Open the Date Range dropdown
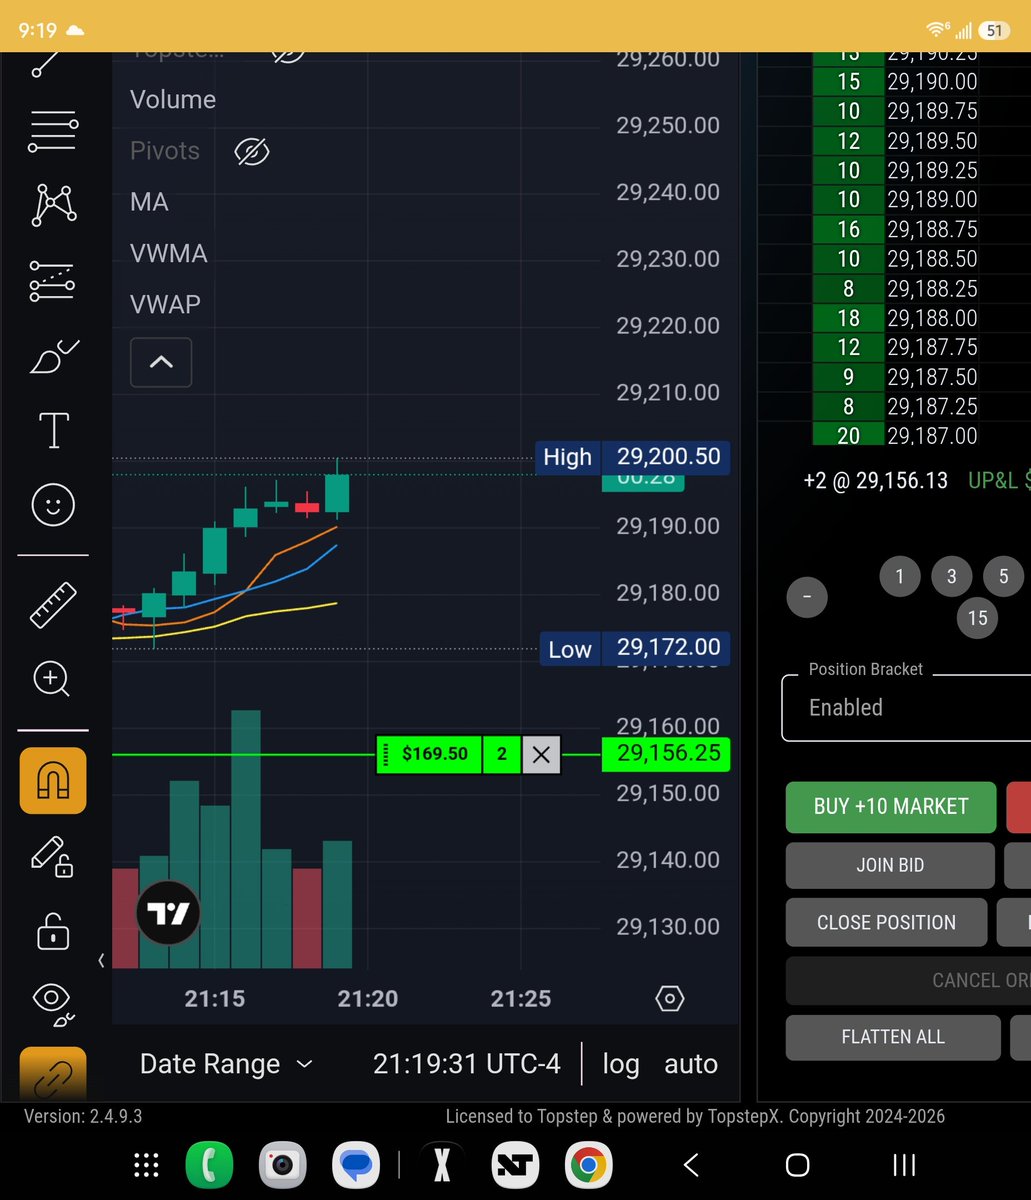Viewport: 1031px width, 1200px height. click(226, 1064)
